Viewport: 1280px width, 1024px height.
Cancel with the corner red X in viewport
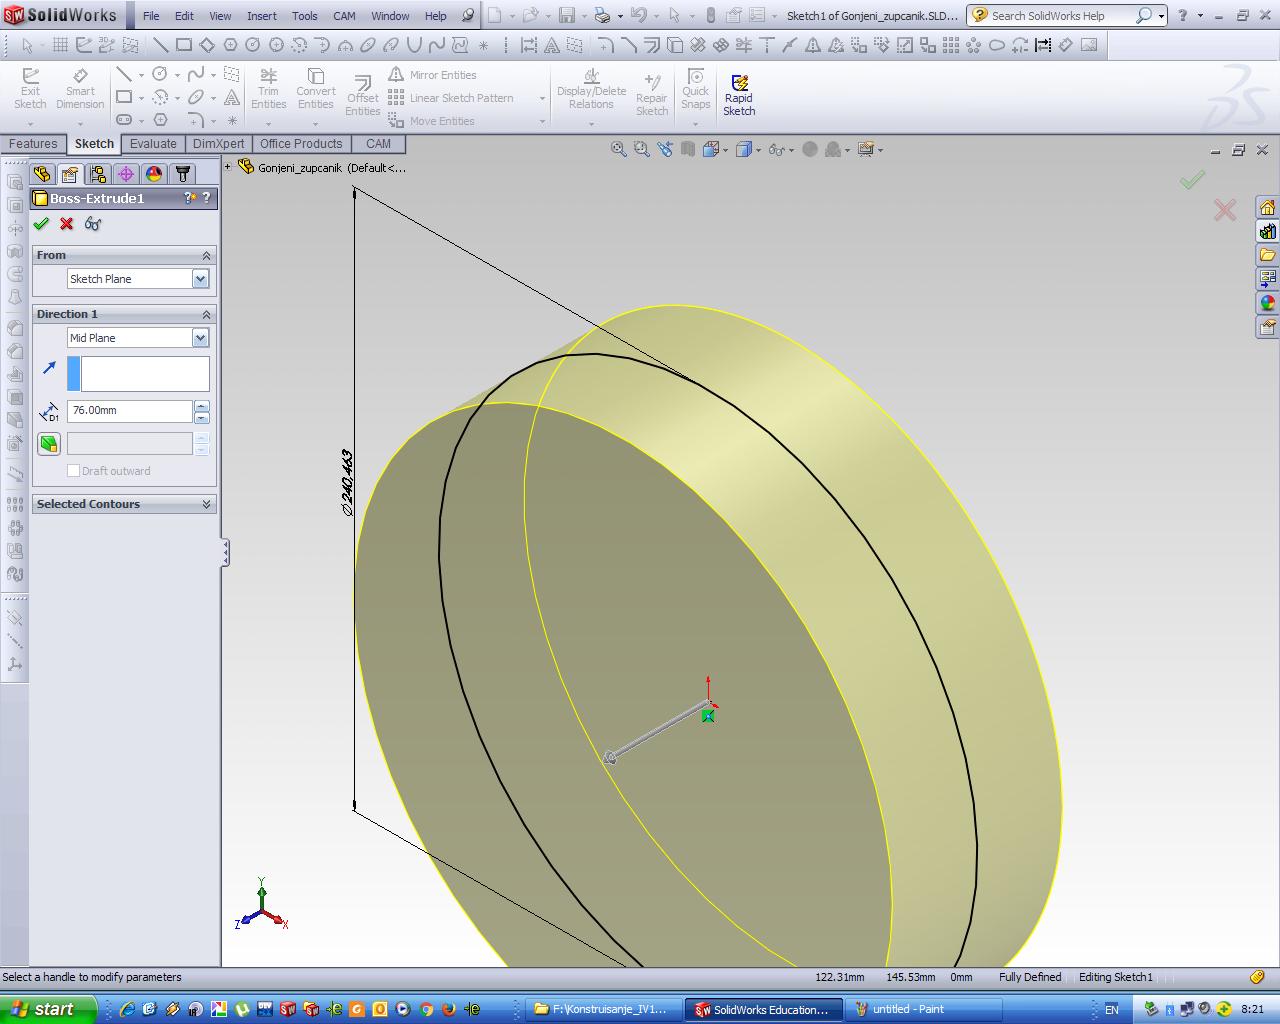coord(1224,210)
